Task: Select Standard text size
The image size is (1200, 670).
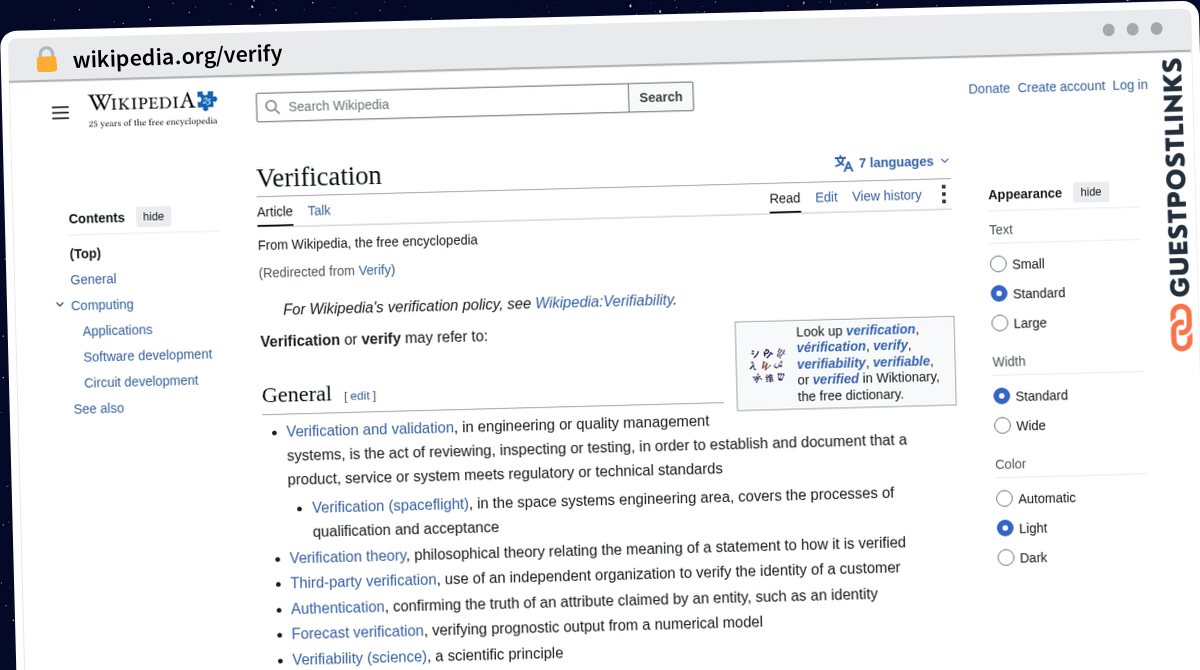Action: click(x=999, y=293)
